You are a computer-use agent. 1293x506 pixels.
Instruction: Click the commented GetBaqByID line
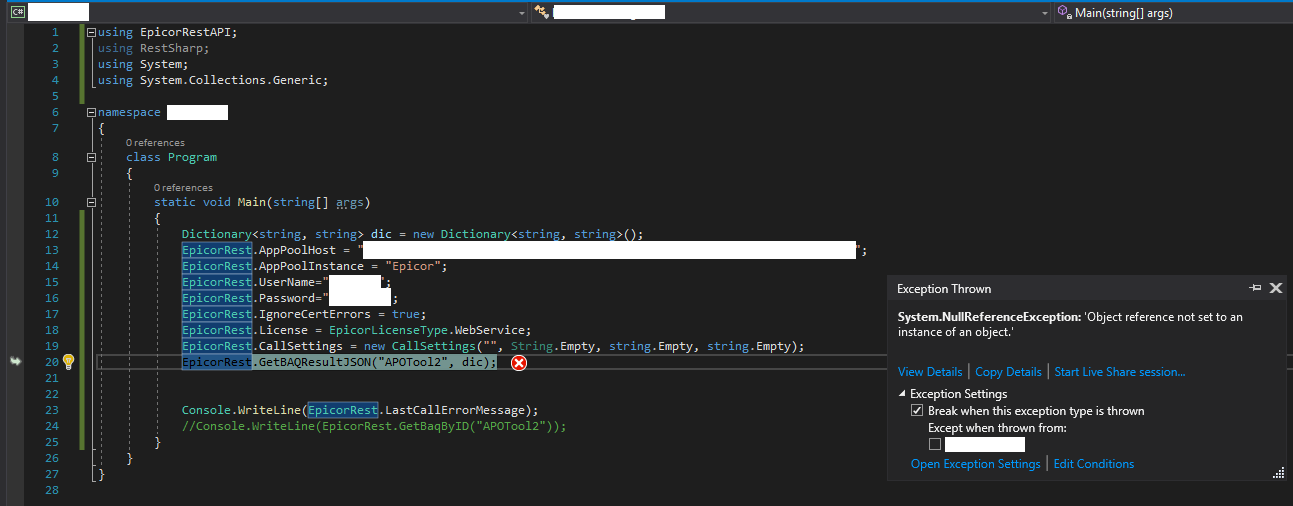click(374, 426)
